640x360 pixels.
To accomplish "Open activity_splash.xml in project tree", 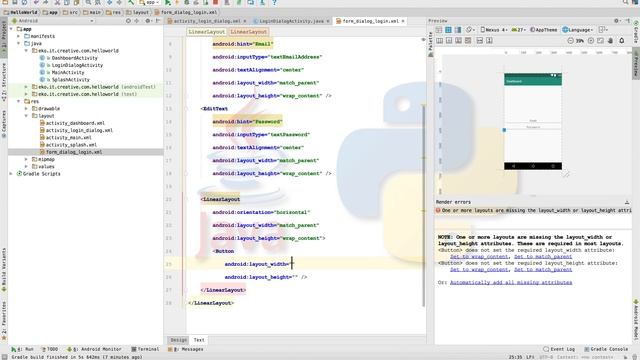I will pos(71,145).
